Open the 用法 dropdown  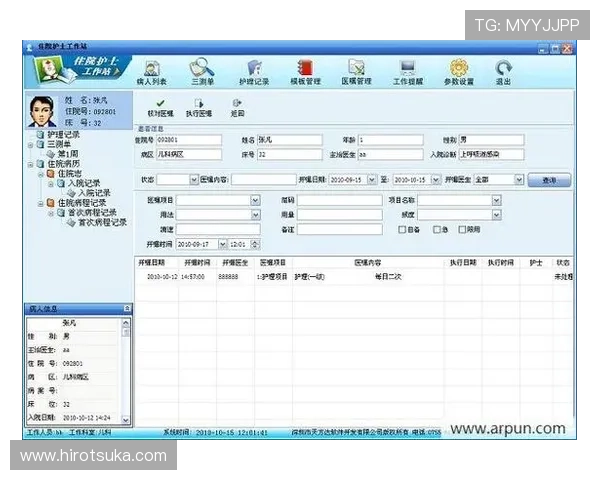click(x=255, y=215)
